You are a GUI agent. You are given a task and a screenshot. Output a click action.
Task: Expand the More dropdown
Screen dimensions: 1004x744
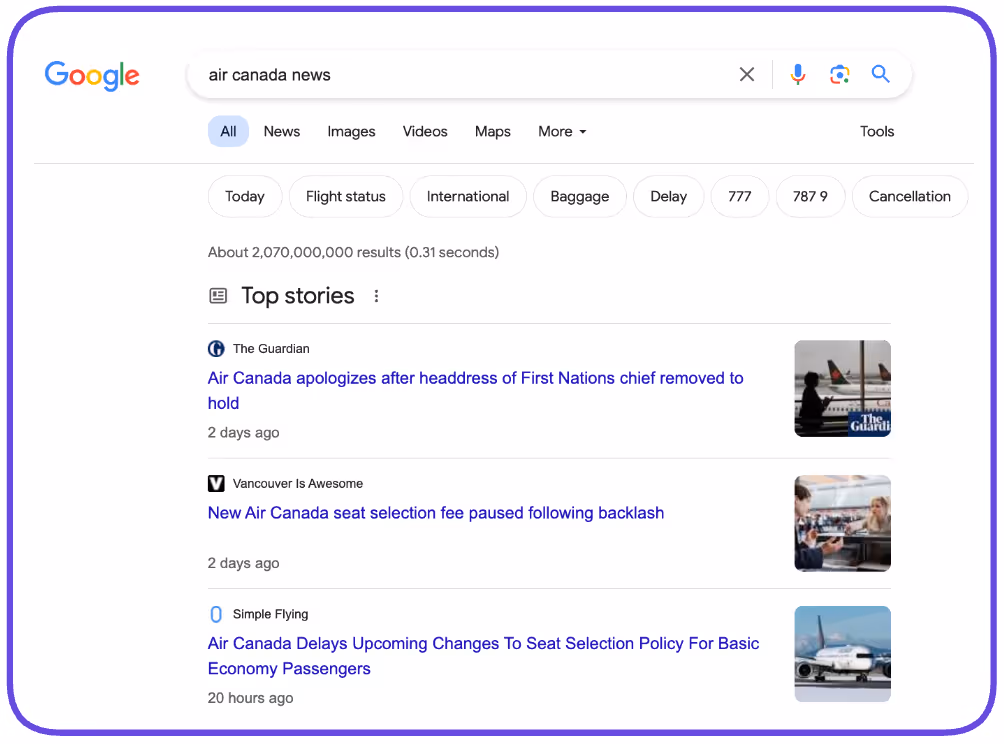(562, 131)
